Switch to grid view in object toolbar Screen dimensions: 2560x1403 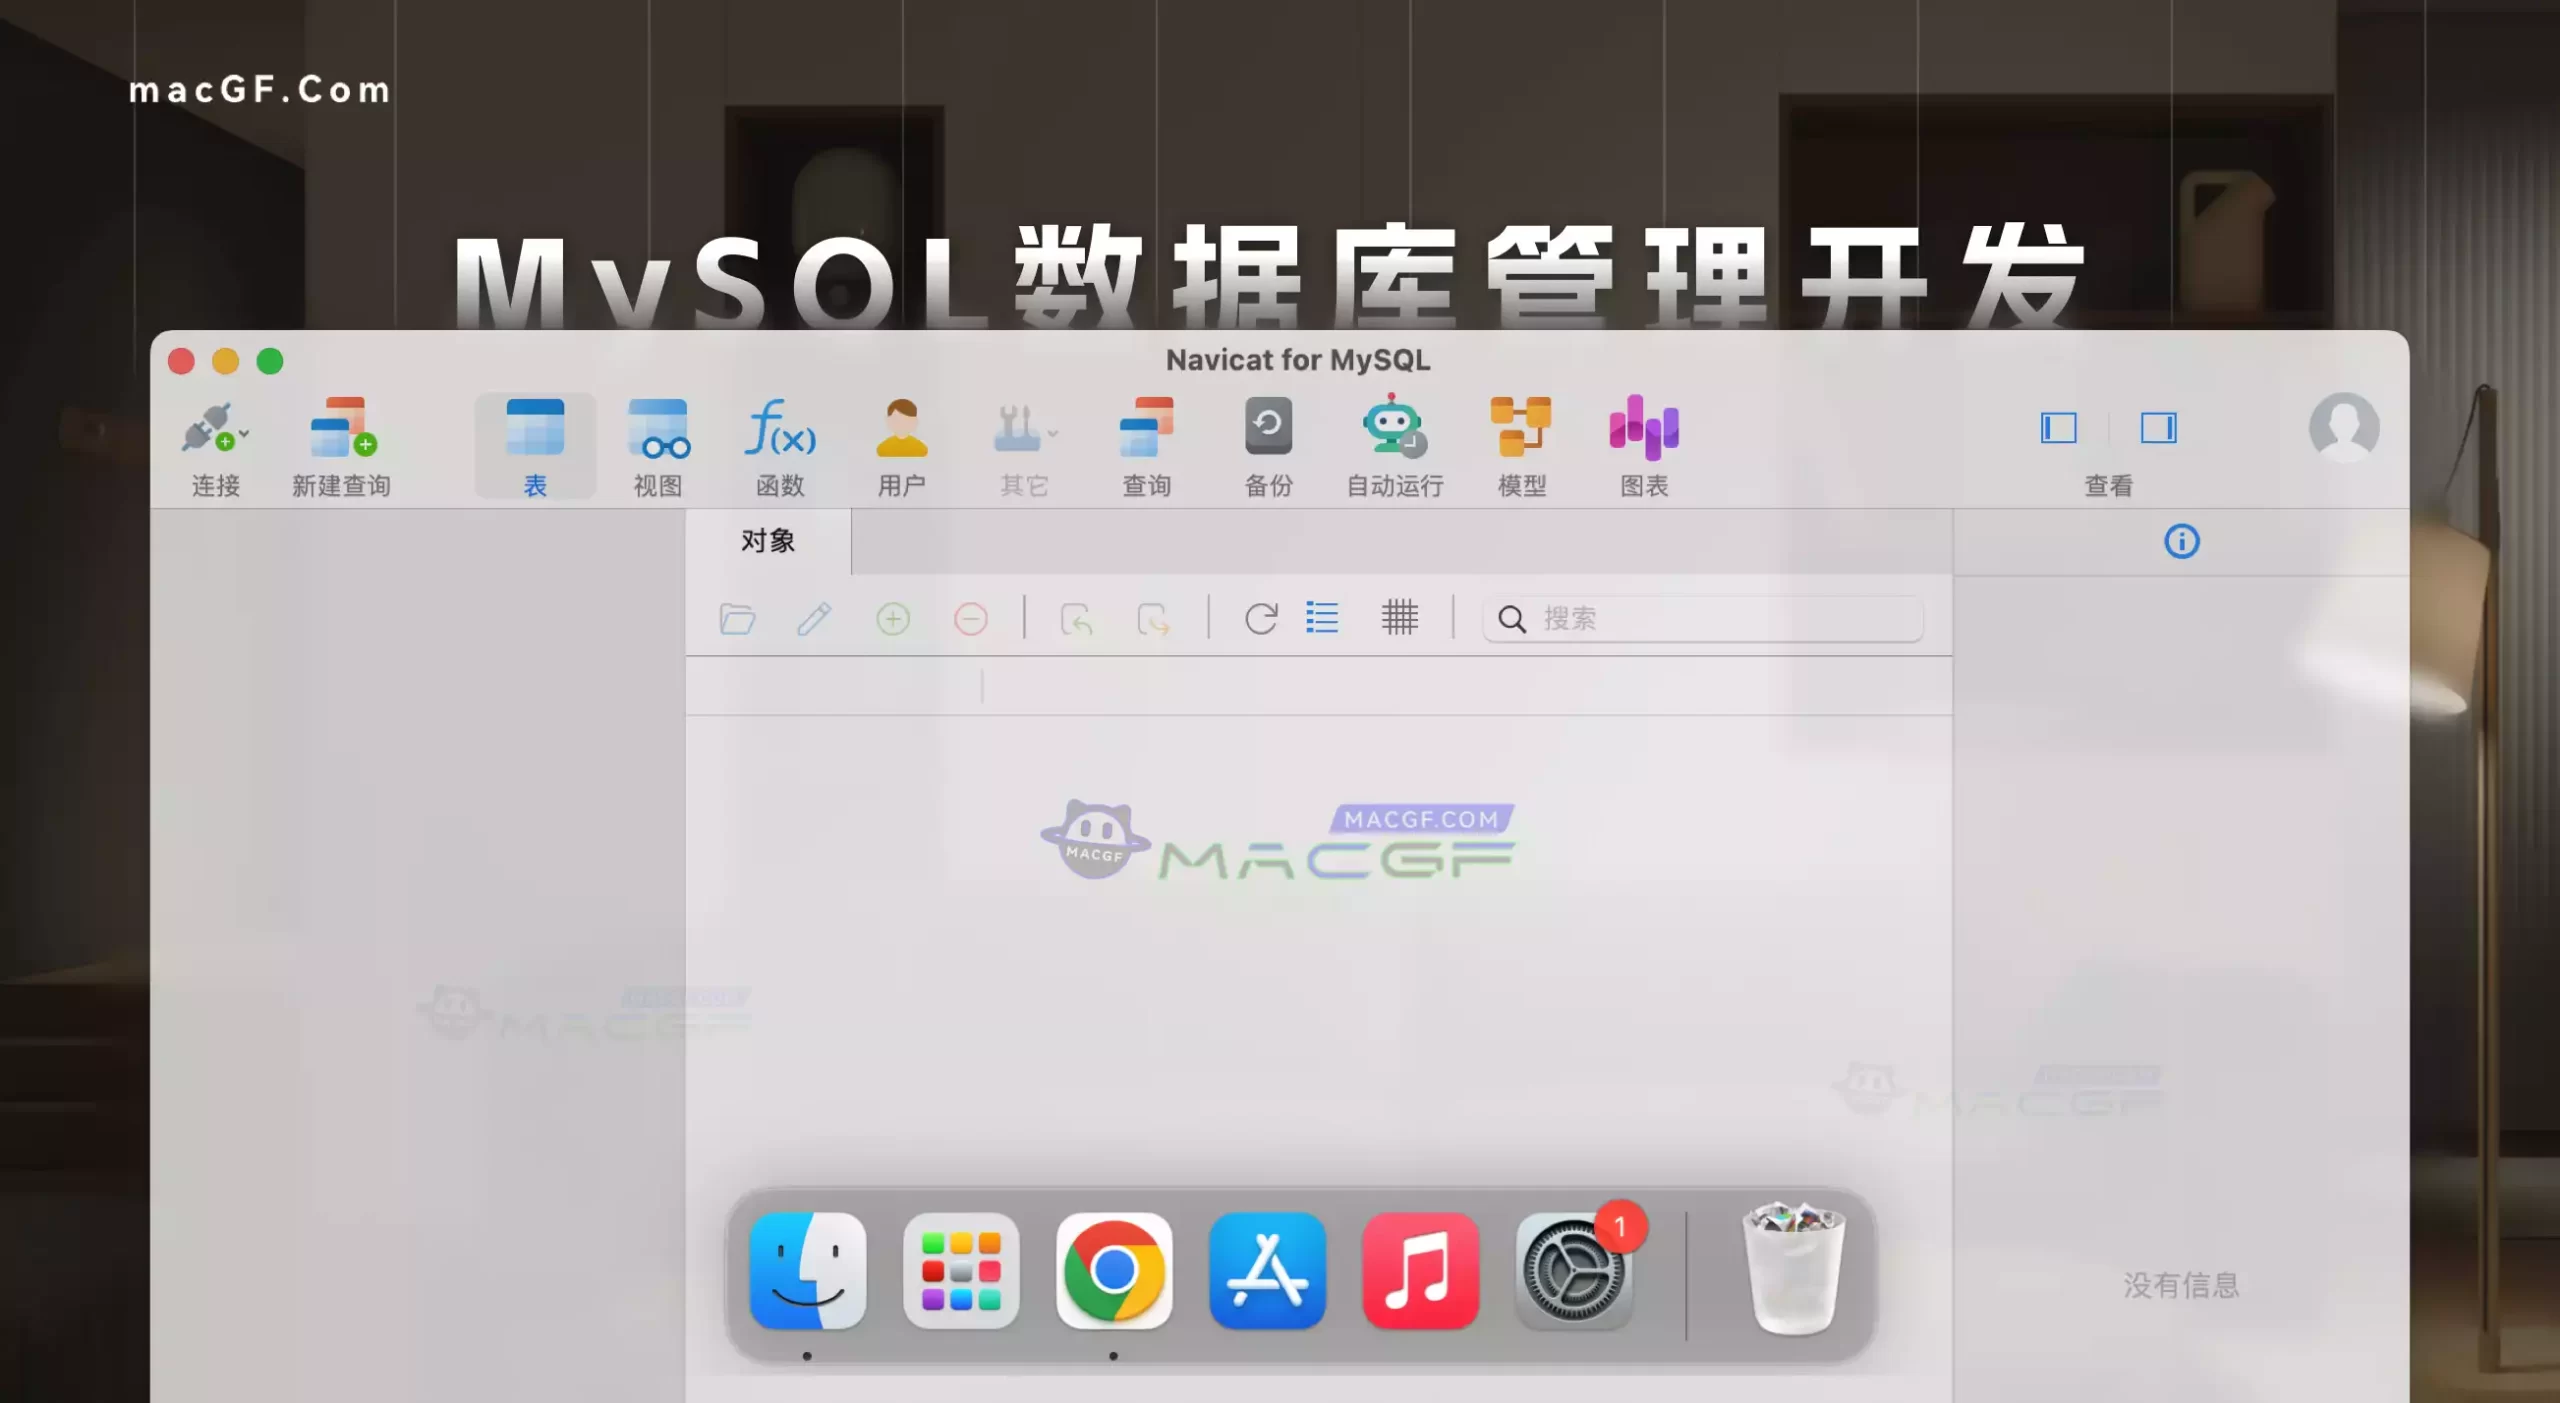point(1399,618)
